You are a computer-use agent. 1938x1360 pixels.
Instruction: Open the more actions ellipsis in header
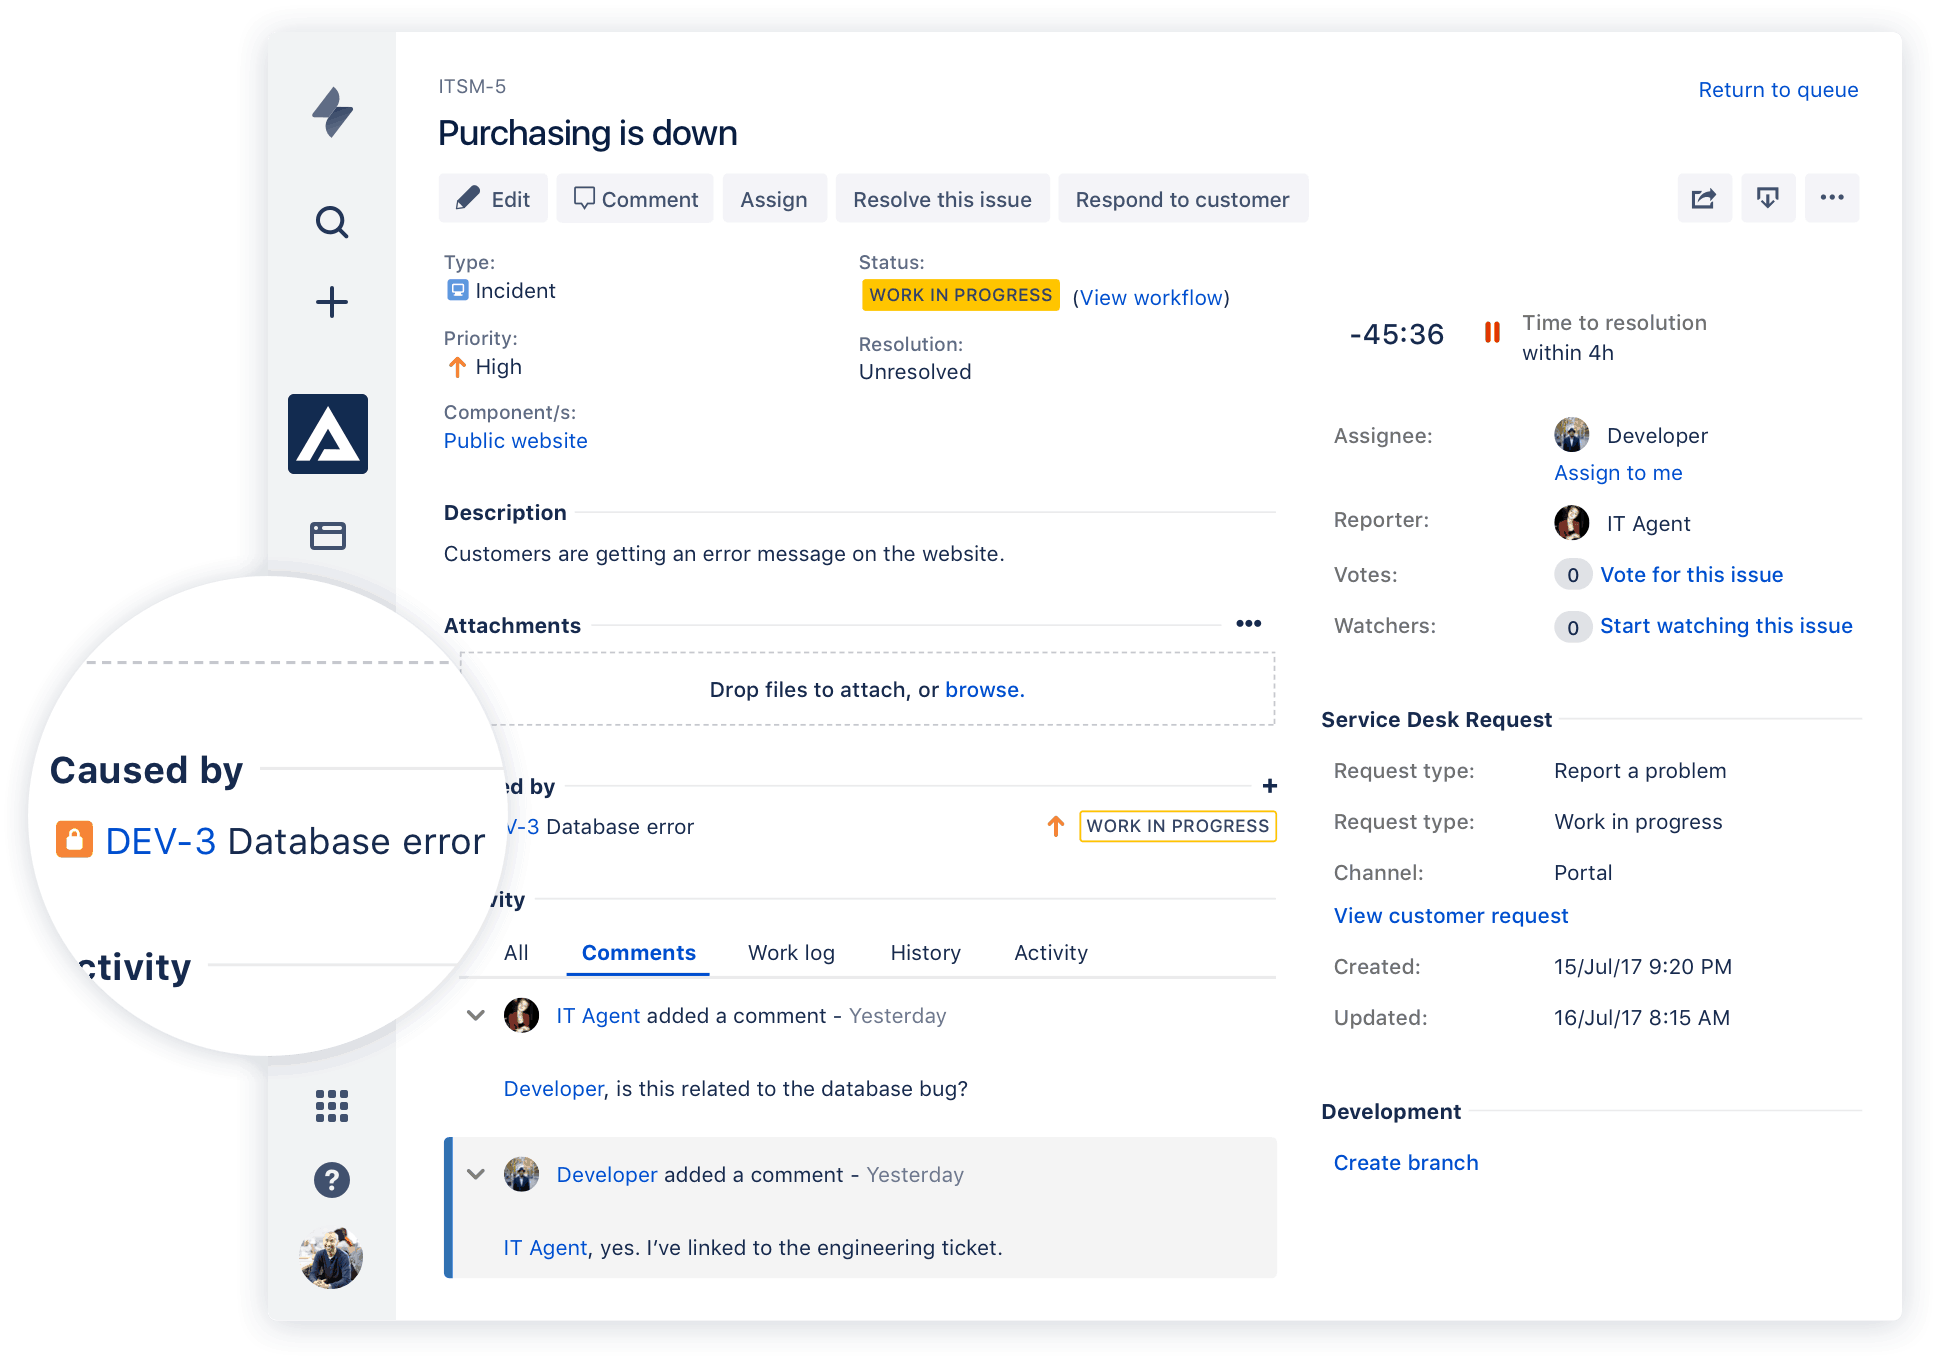coord(1832,198)
